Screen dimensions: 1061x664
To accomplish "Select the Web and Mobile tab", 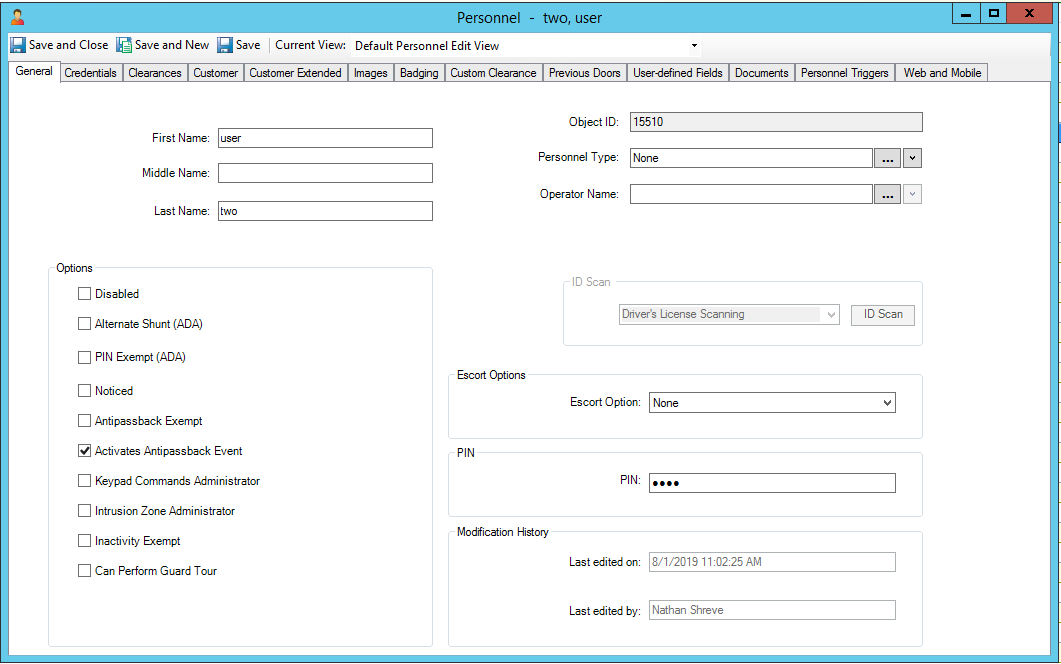I will (x=940, y=72).
